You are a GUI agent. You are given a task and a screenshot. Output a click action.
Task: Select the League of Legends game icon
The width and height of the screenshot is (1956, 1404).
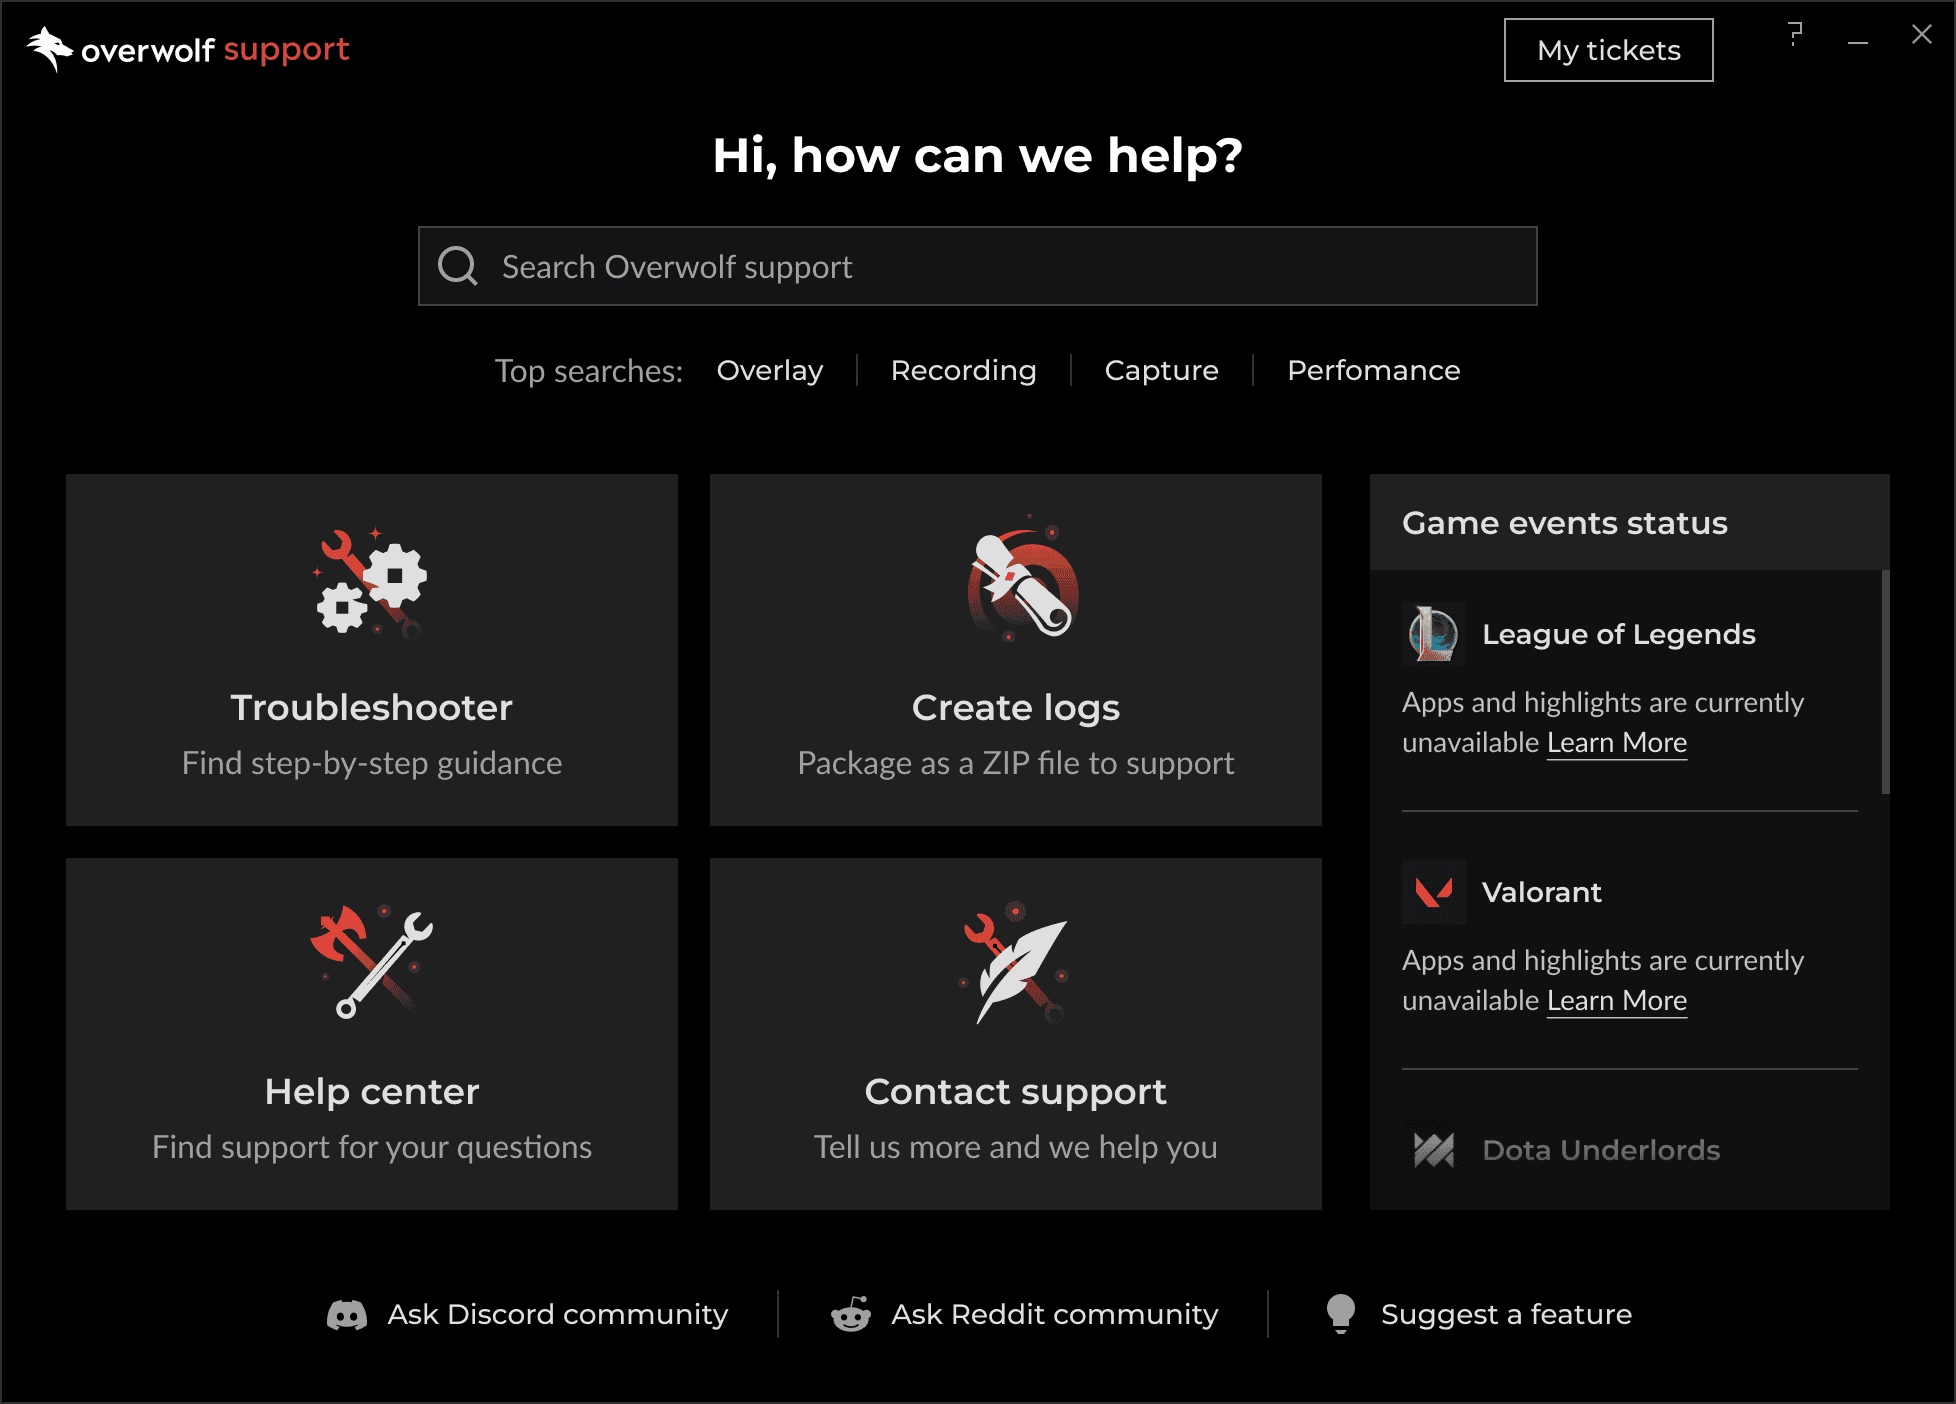1434,634
